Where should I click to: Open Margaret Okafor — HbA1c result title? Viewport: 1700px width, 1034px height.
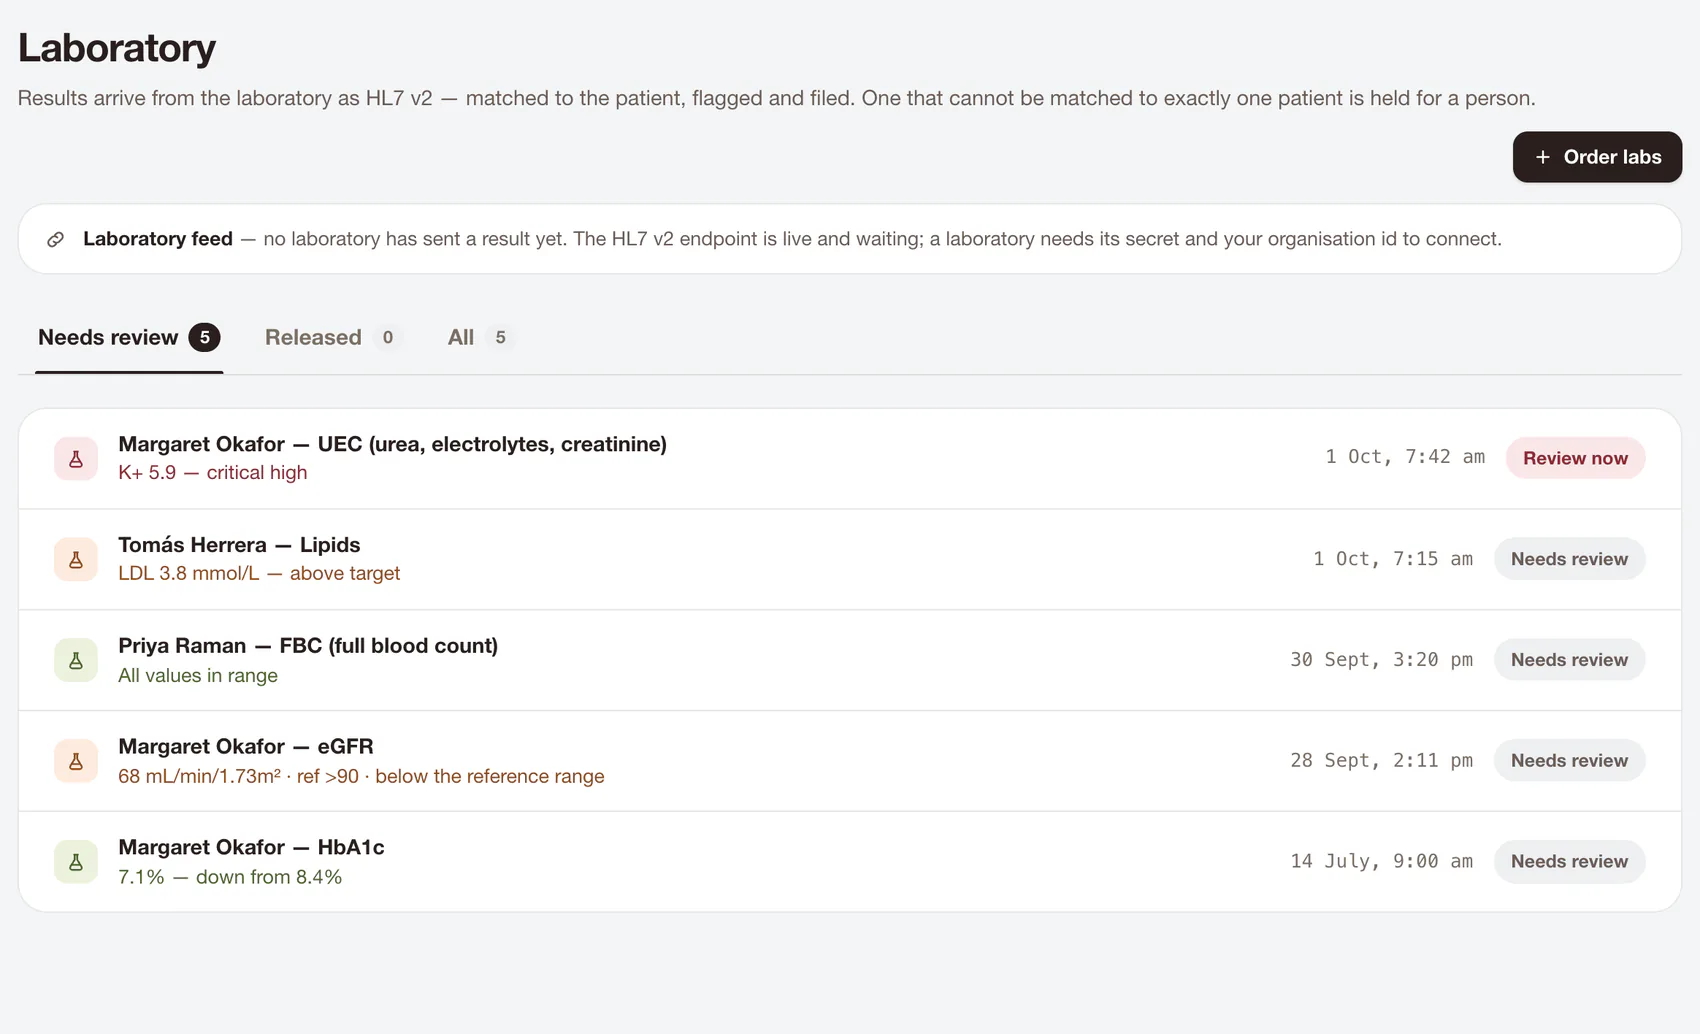click(x=251, y=848)
